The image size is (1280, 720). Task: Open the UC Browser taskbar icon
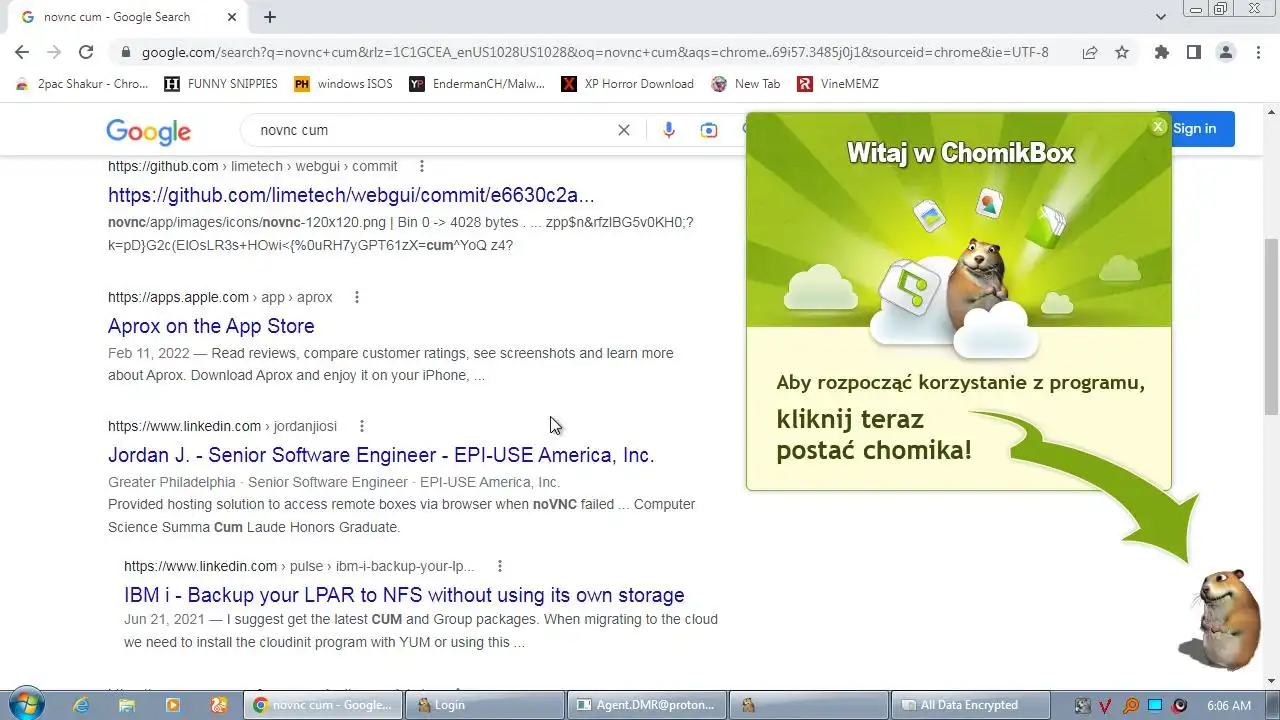(x=219, y=705)
